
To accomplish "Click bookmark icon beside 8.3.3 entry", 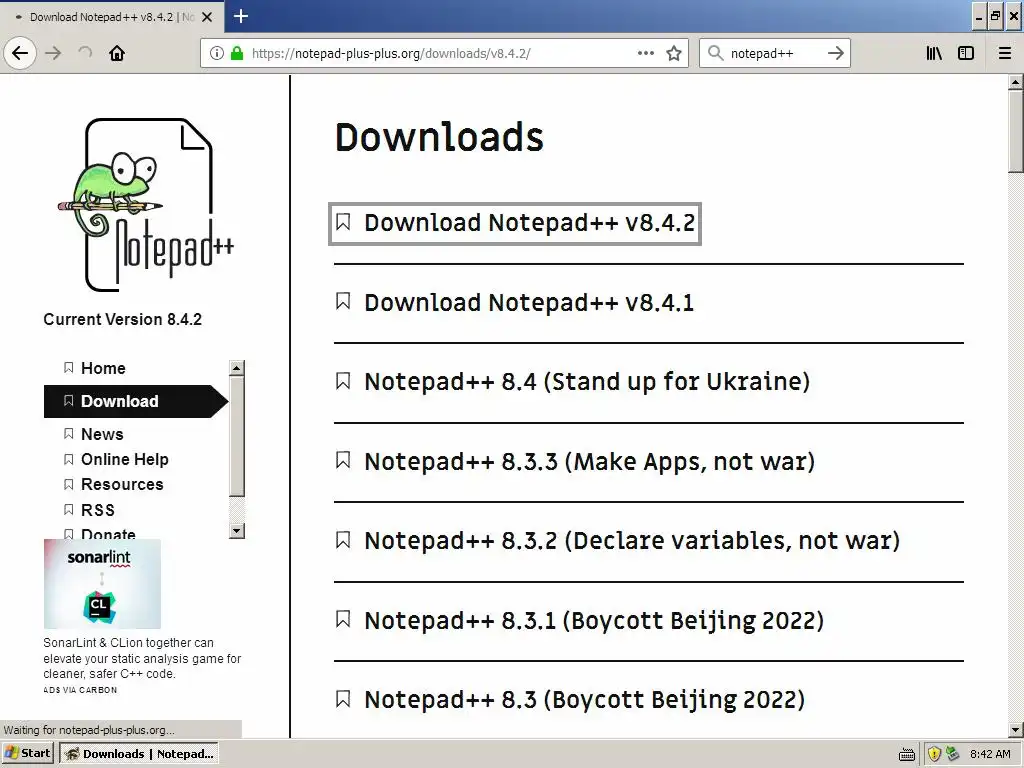I will [343, 460].
